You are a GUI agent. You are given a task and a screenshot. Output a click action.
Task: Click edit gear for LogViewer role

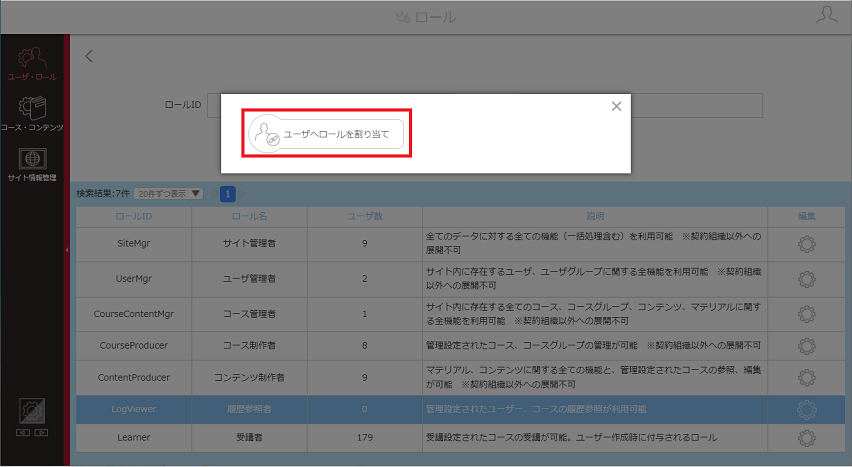click(x=806, y=409)
